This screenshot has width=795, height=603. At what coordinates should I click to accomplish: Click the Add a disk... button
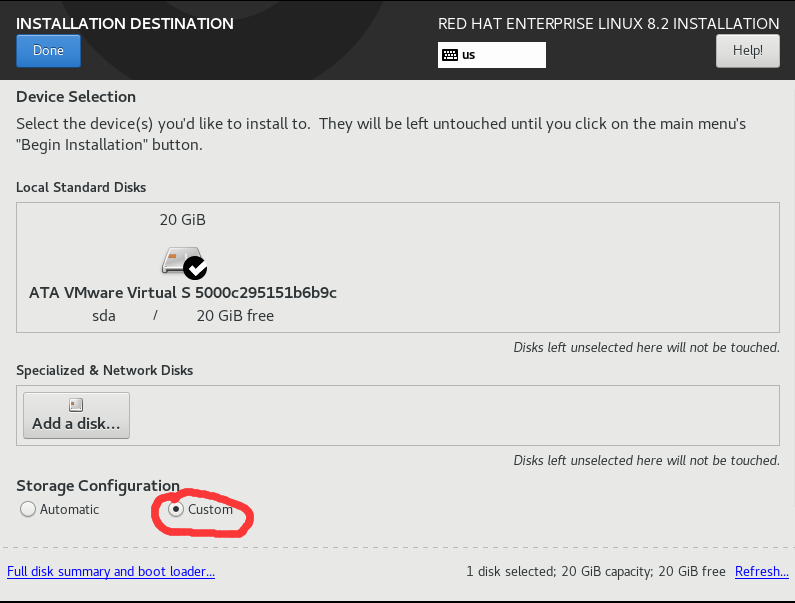tap(77, 415)
